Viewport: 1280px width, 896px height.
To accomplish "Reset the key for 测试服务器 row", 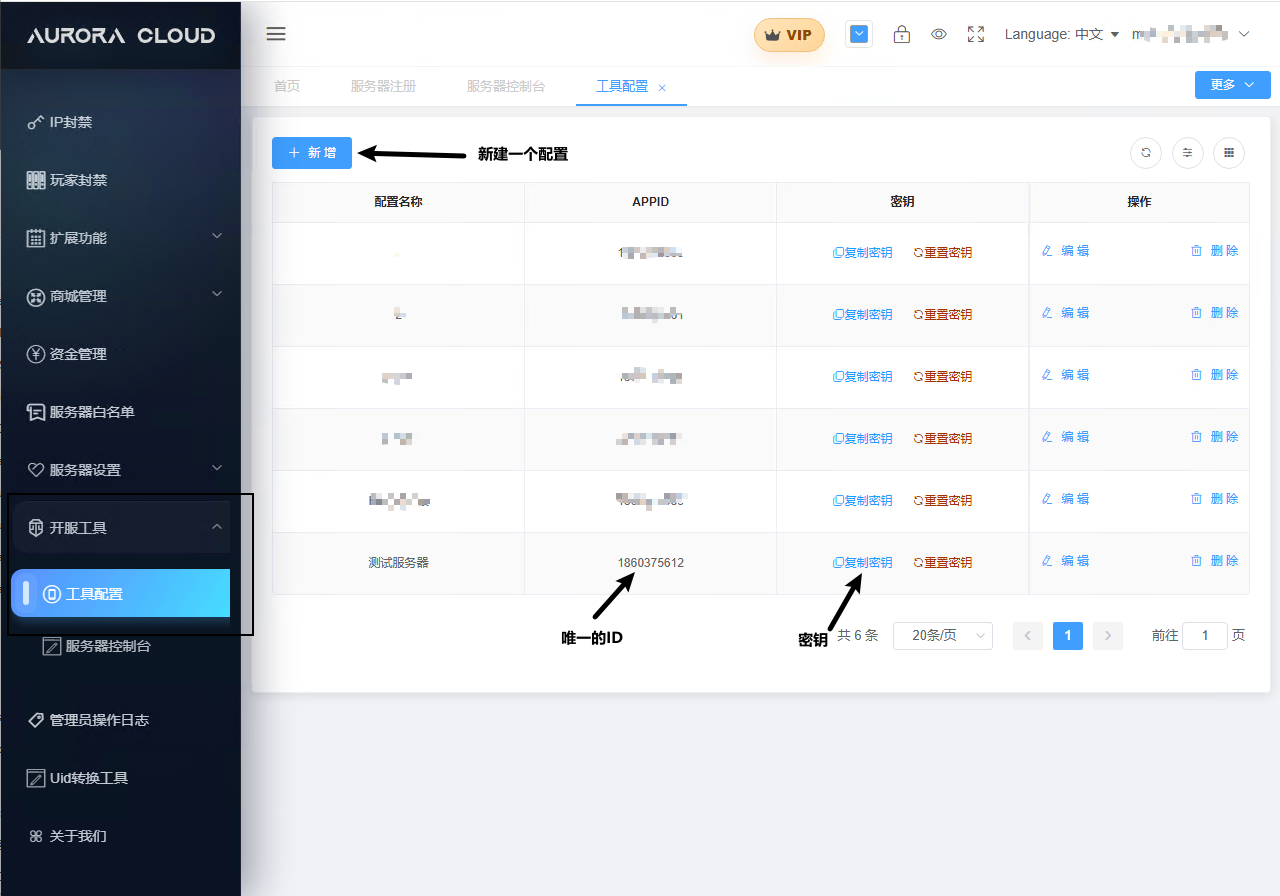I will [x=942, y=562].
